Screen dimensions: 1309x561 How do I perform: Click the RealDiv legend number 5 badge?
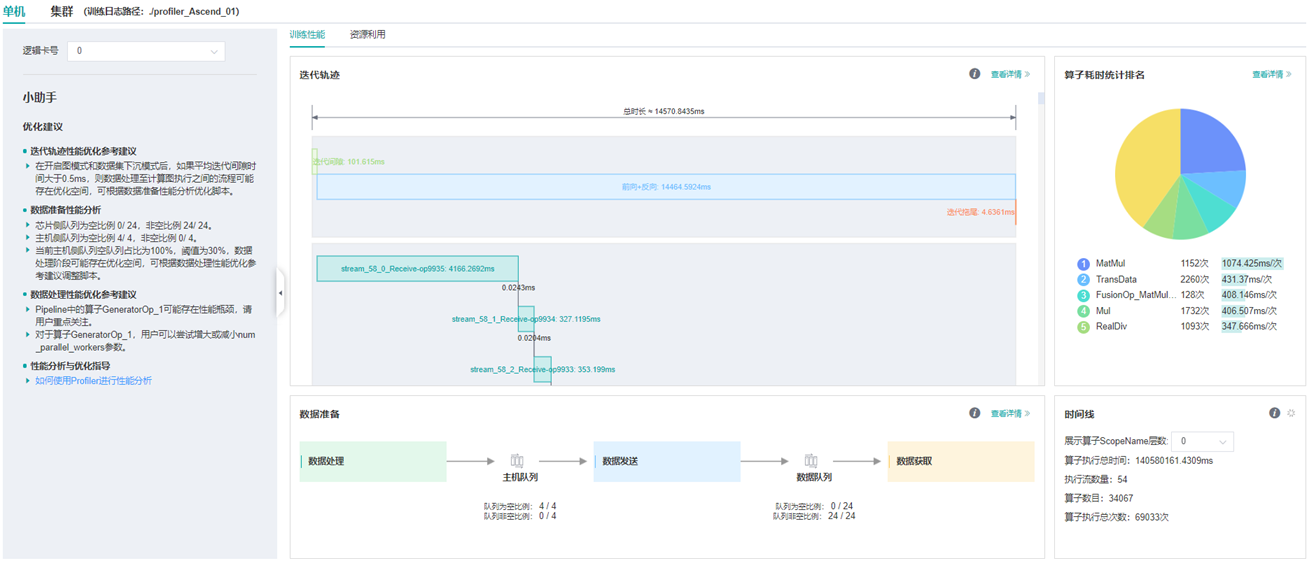(x=1083, y=327)
